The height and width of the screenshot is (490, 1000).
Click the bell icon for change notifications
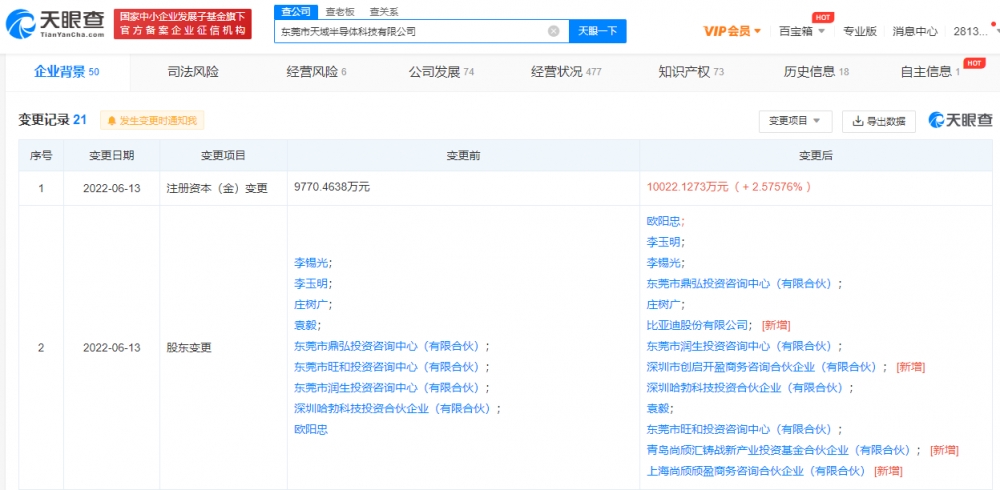[x=110, y=121]
